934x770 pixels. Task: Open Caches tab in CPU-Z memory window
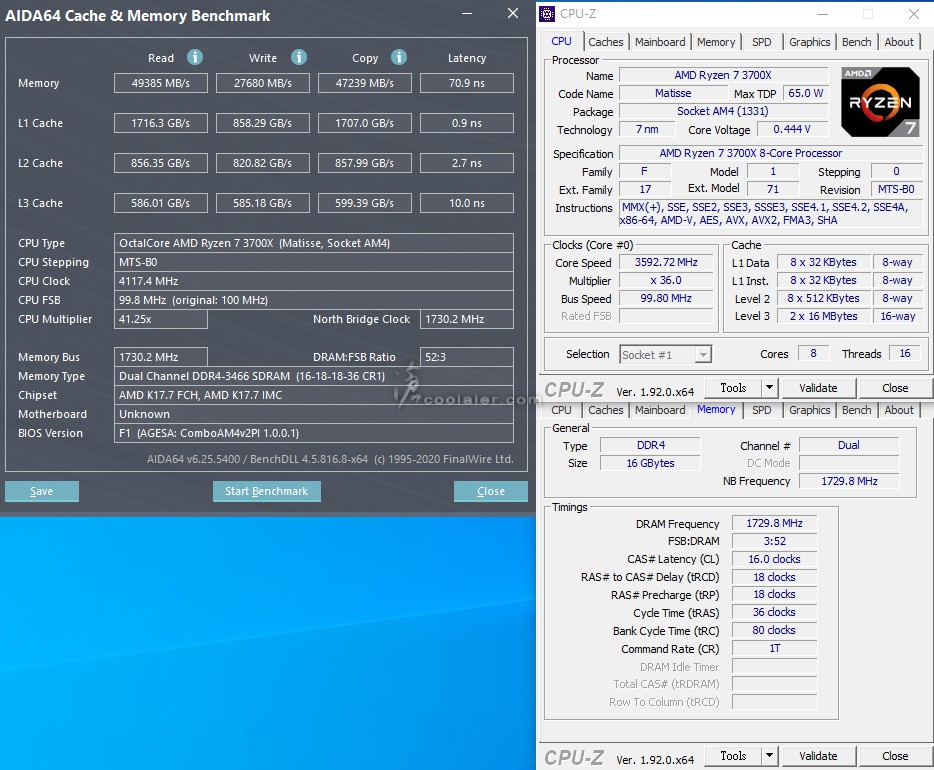(605, 410)
